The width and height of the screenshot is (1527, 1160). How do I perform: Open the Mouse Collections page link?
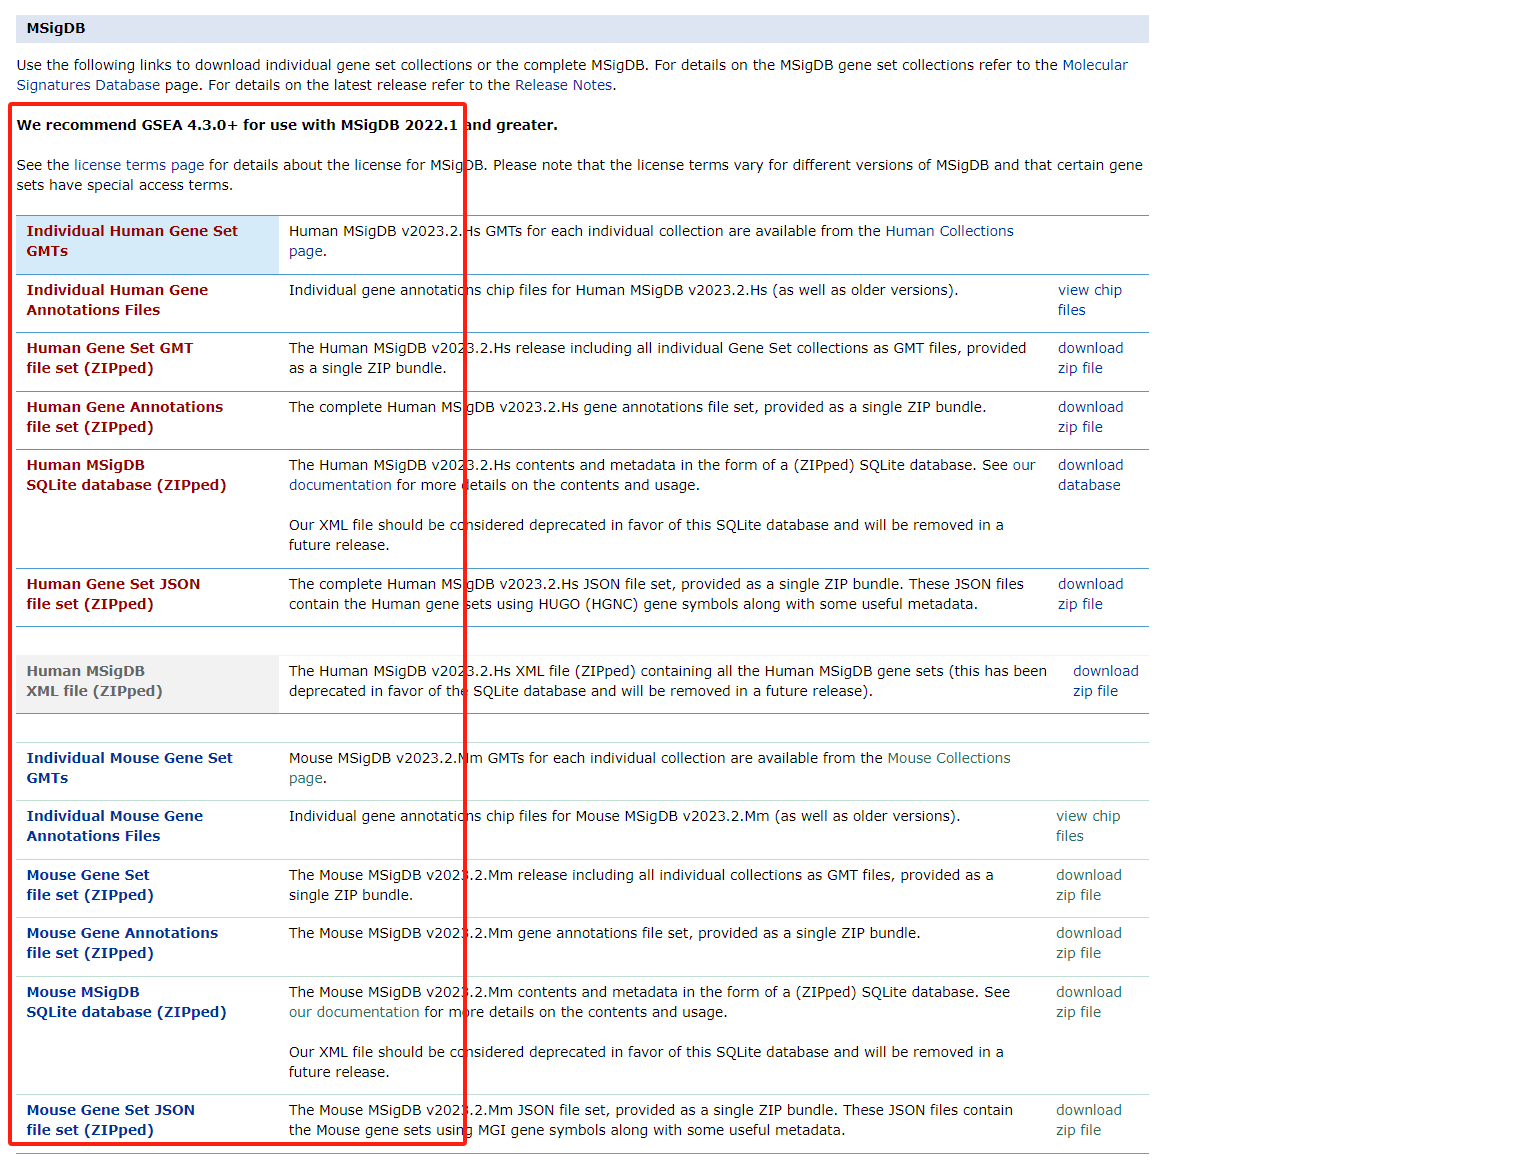pos(949,758)
